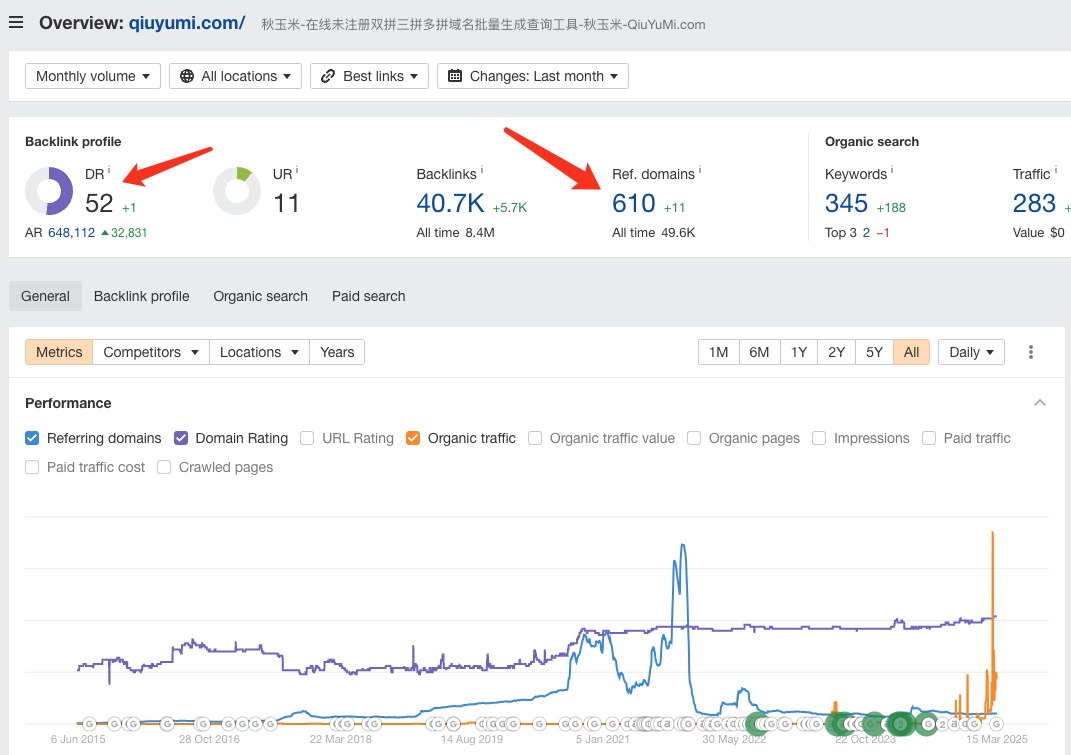Enable the Organic traffic value checkbox

coord(535,438)
